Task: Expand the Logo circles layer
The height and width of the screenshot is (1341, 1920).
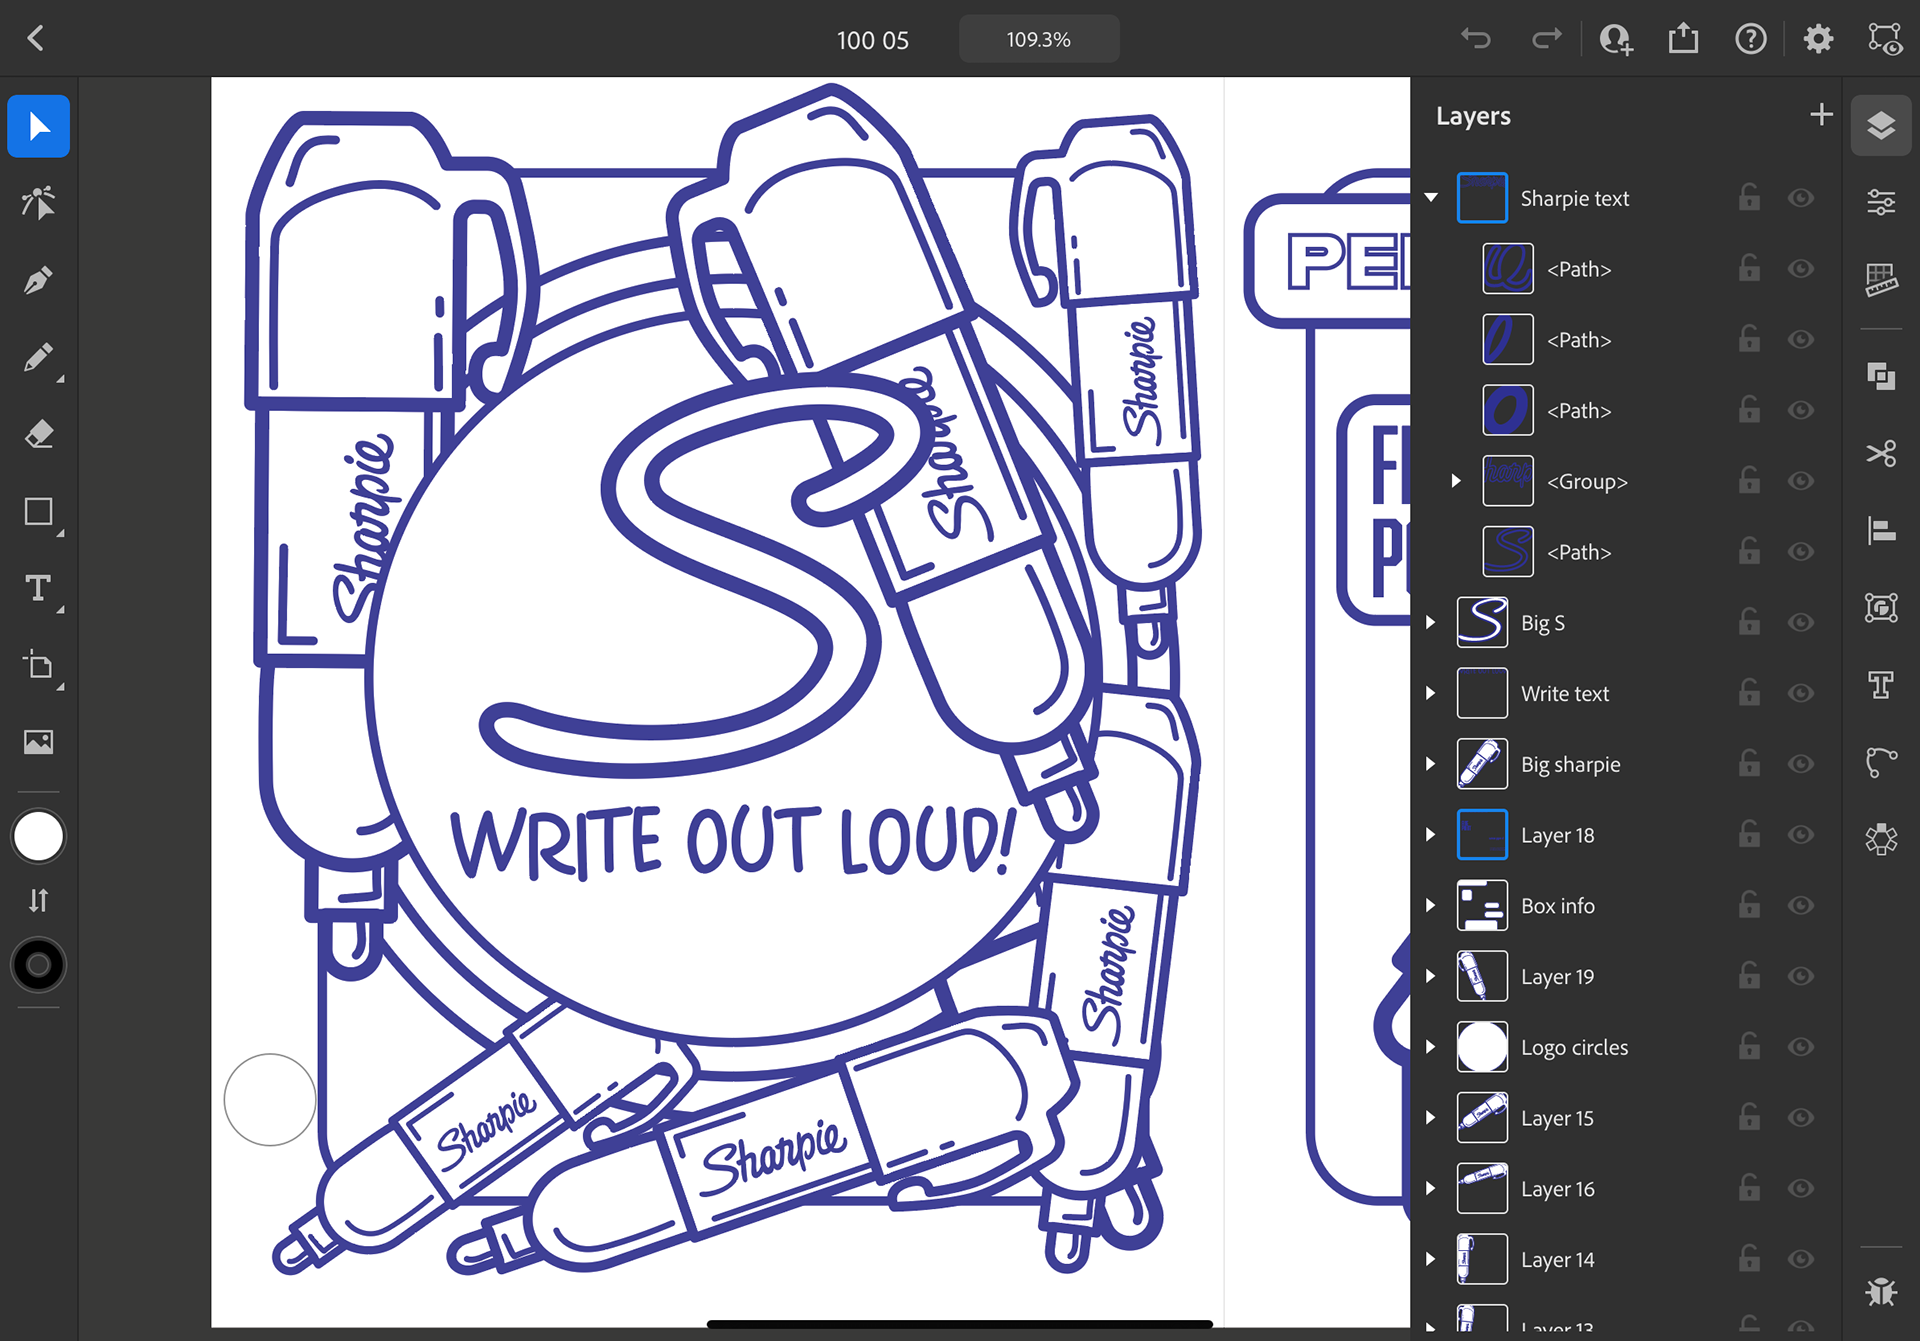Action: coord(1431,1047)
